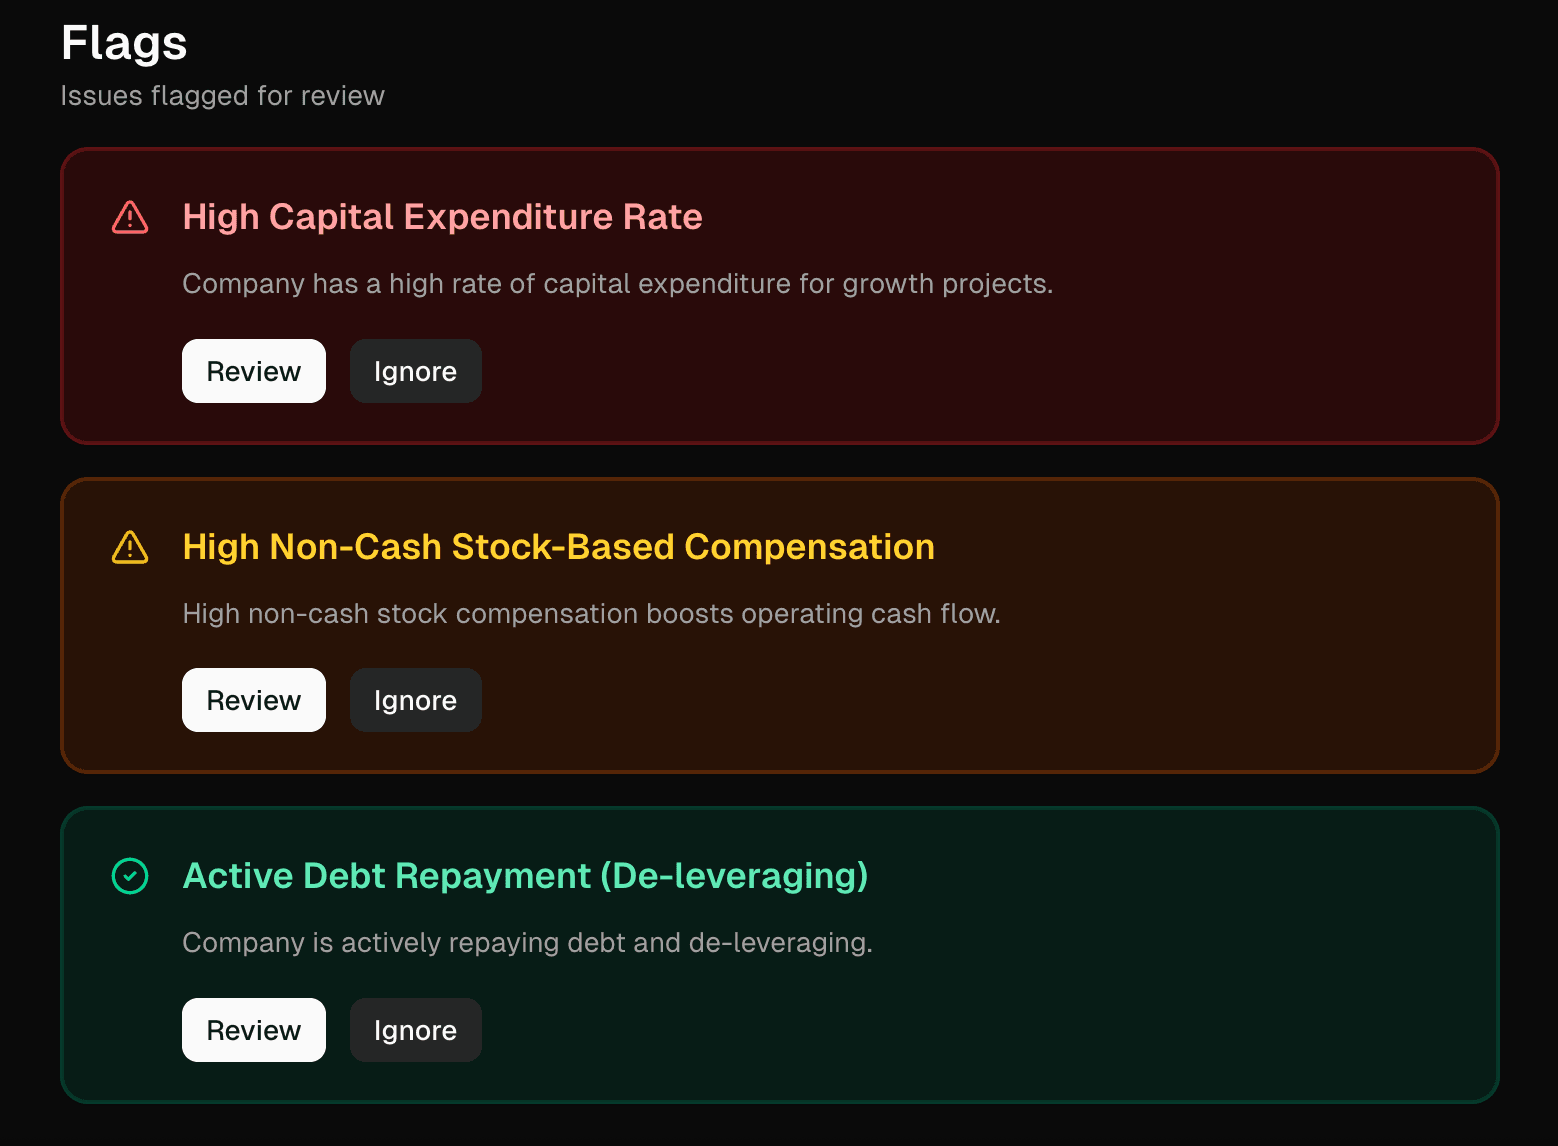Image resolution: width=1558 pixels, height=1146 pixels.
Task: Click the Flags page heading
Action: (x=124, y=43)
